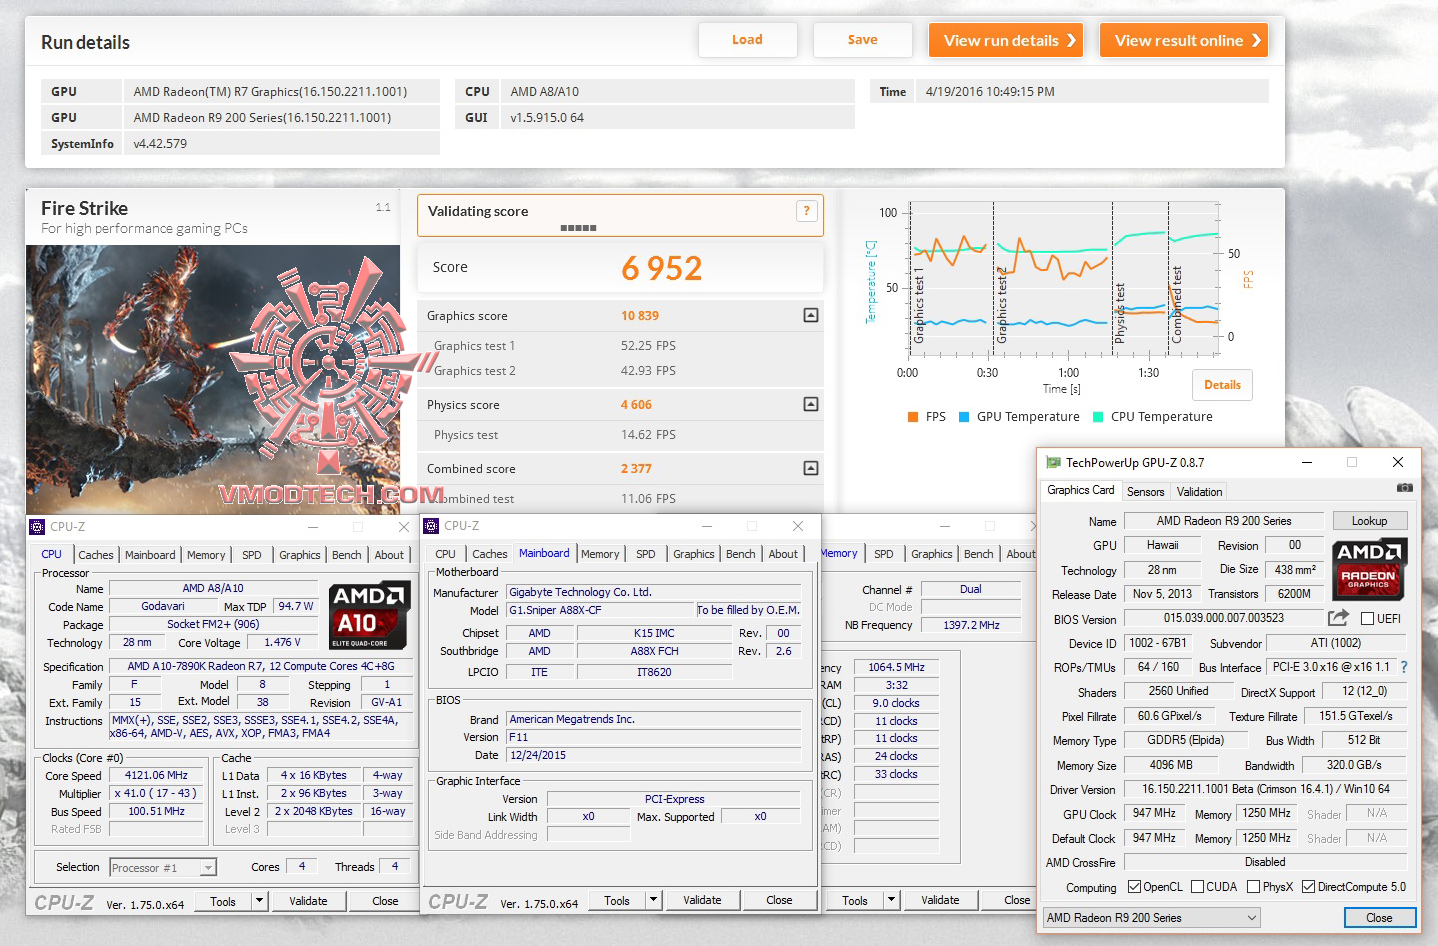Toggle the PhysX checkbox
Screen dimensions: 1438x946
click(x=1253, y=887)
